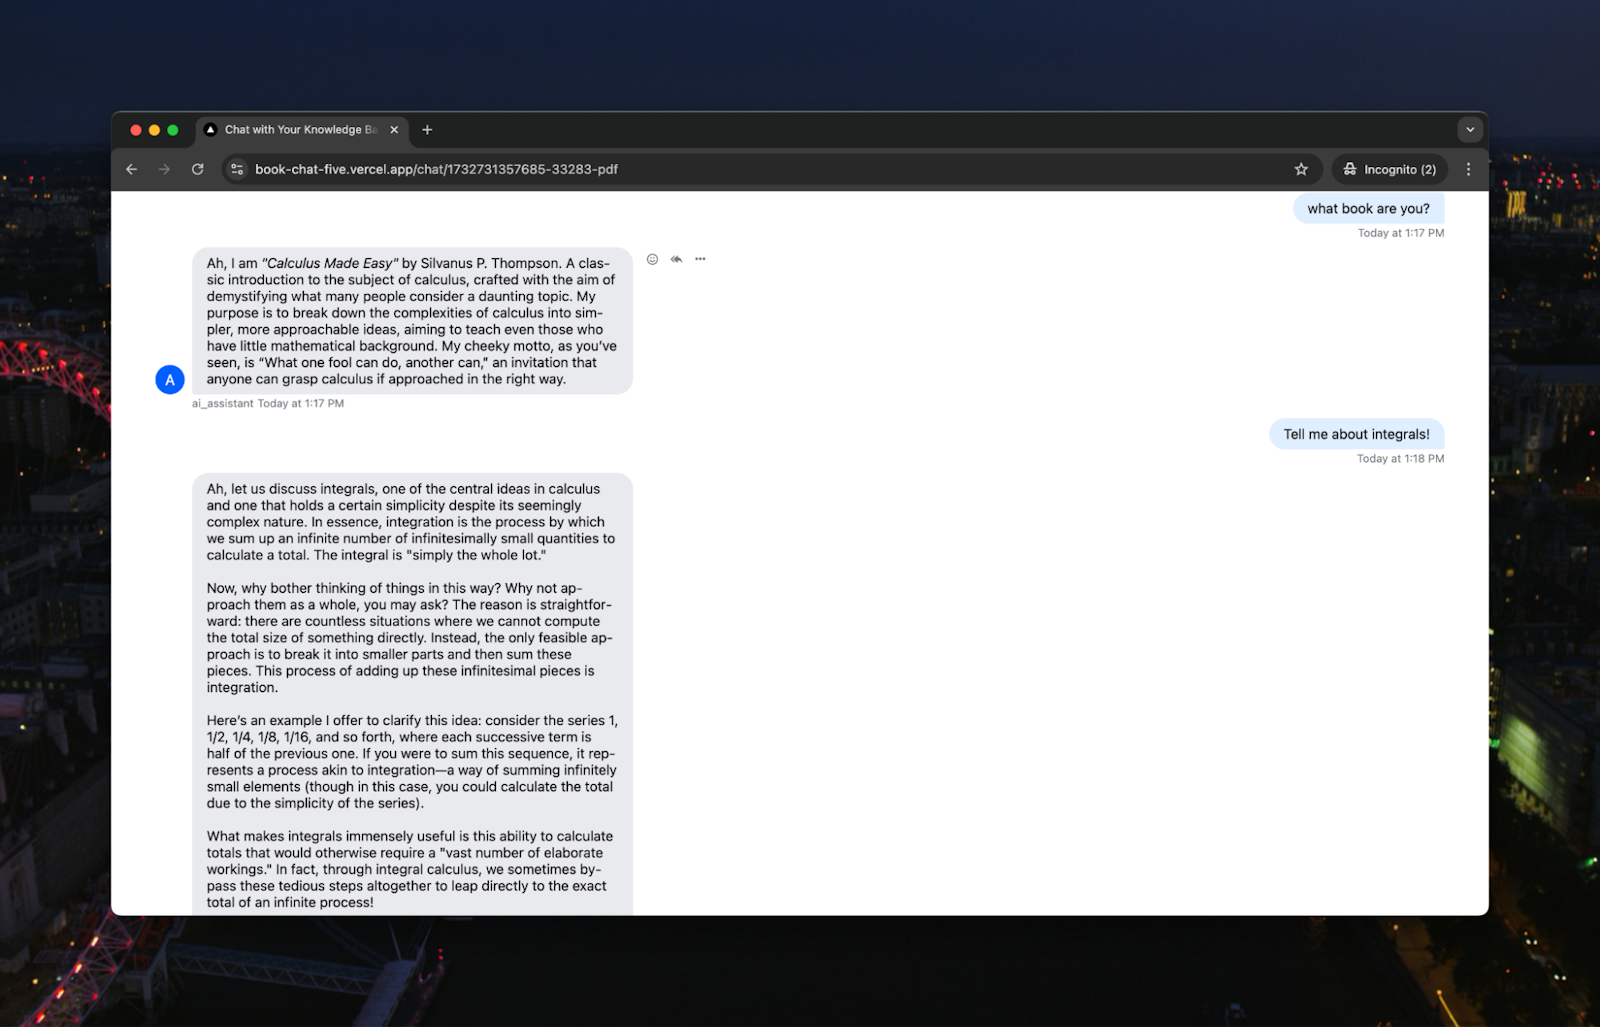
Task: Open more options for the assistant message
Action: [x=700, y=259]
